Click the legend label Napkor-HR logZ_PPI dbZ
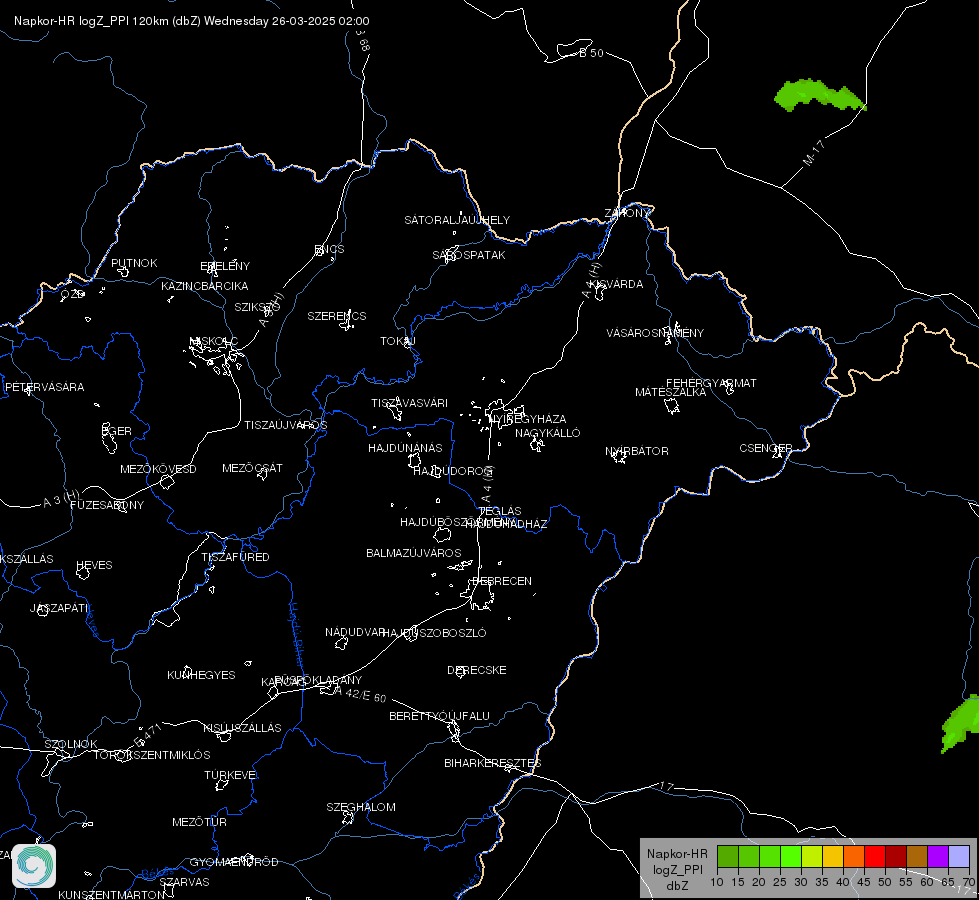The image size is (979, 900). click(x=677, y=869)
